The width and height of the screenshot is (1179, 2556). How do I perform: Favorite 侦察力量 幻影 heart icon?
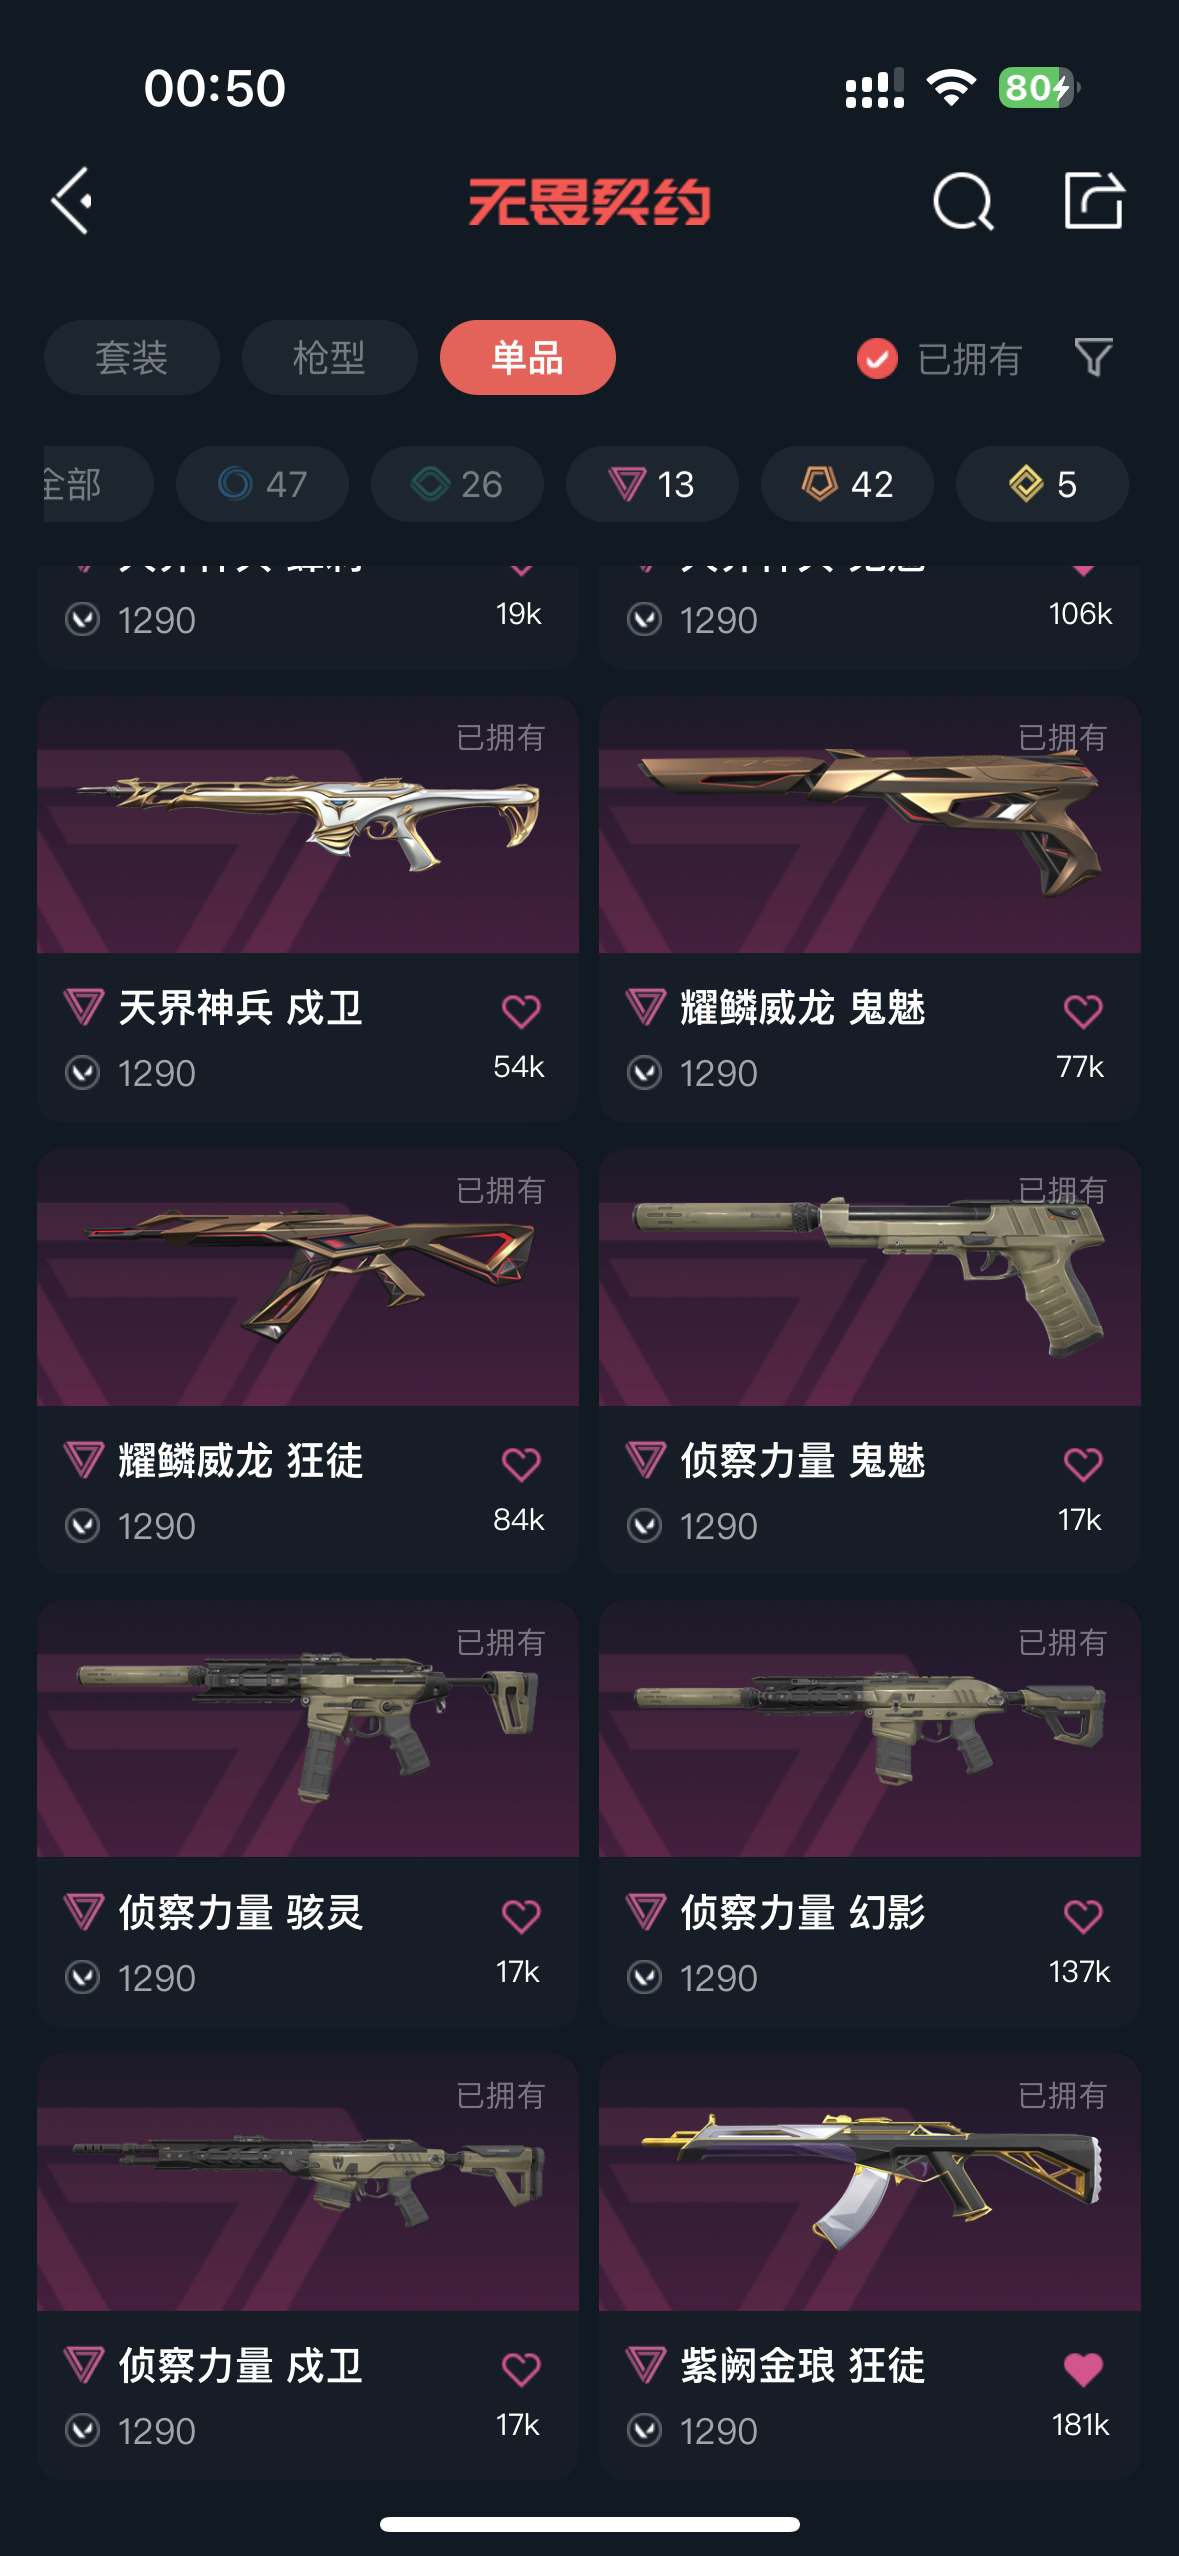(1083, 1916)
